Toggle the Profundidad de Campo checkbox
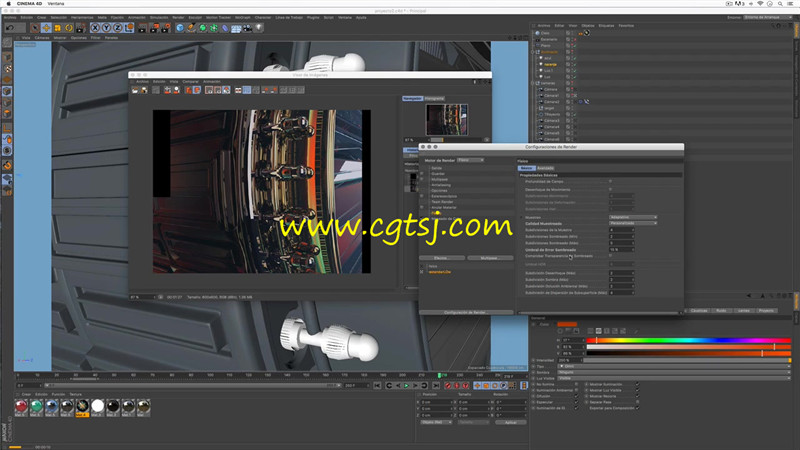This screenshot has width=800, height=450. tap(611, 181)
